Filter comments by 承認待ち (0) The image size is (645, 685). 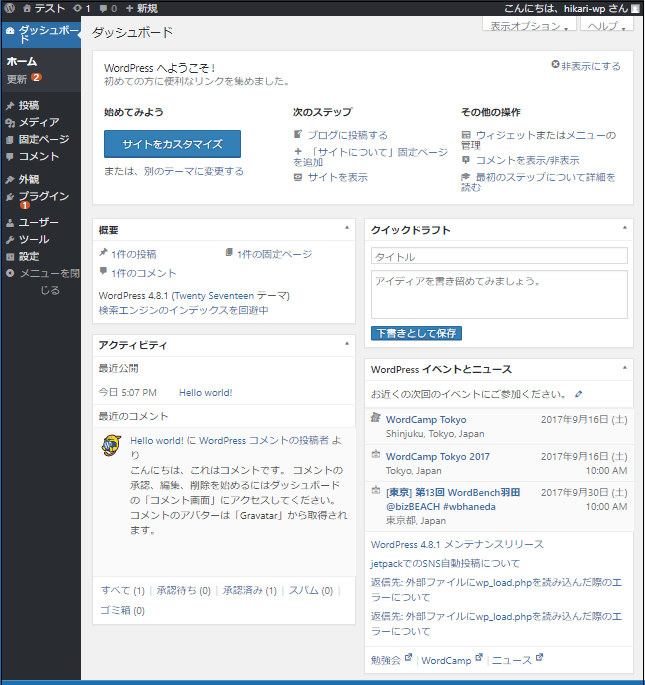[x=184, y=591]
